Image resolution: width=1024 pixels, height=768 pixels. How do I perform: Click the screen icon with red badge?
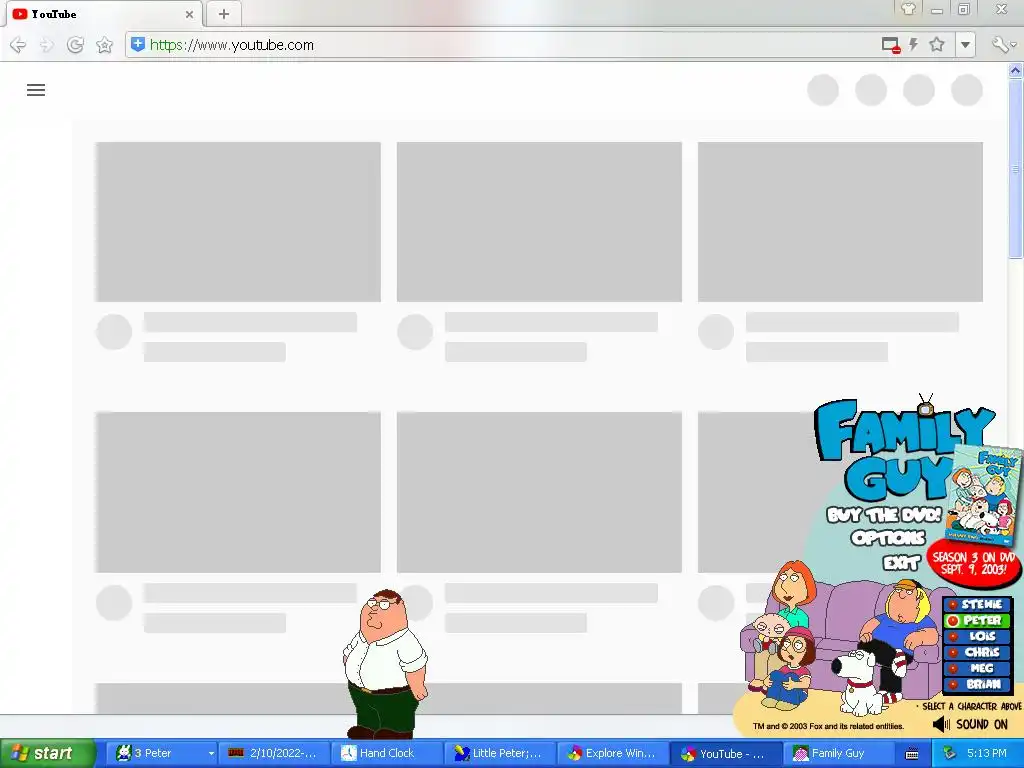point(891,45)
